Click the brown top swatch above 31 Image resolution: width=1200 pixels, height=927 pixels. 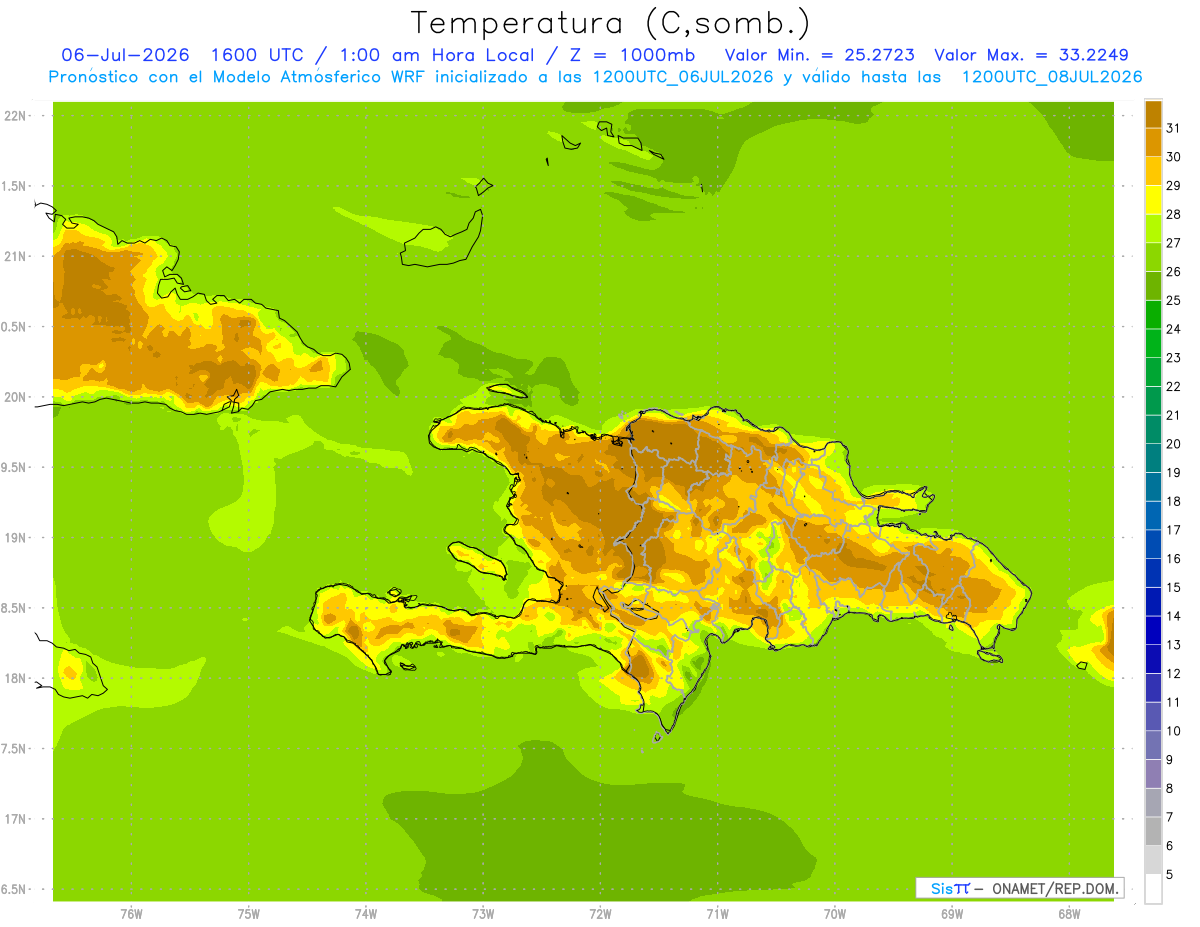tap(1153, 114)
